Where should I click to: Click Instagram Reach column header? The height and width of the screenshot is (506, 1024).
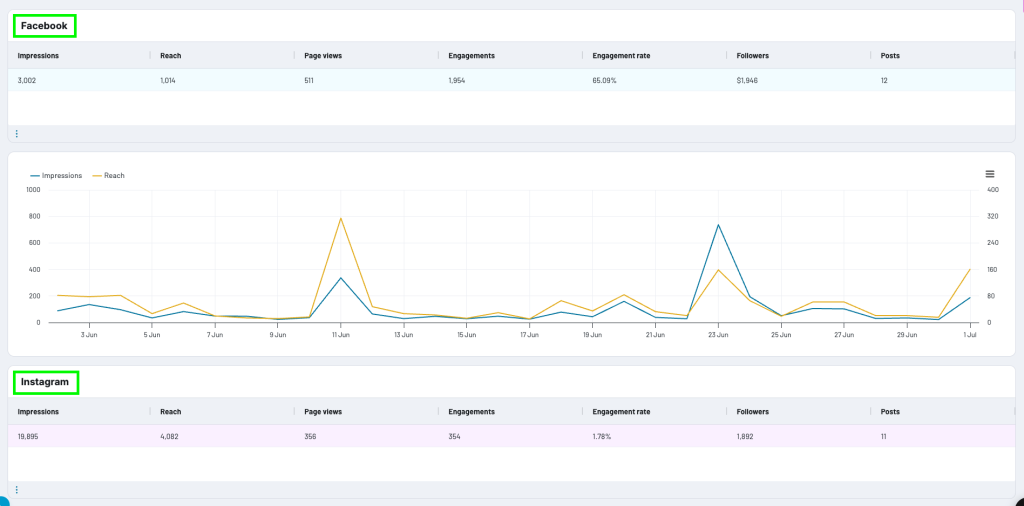coord(171,412)
